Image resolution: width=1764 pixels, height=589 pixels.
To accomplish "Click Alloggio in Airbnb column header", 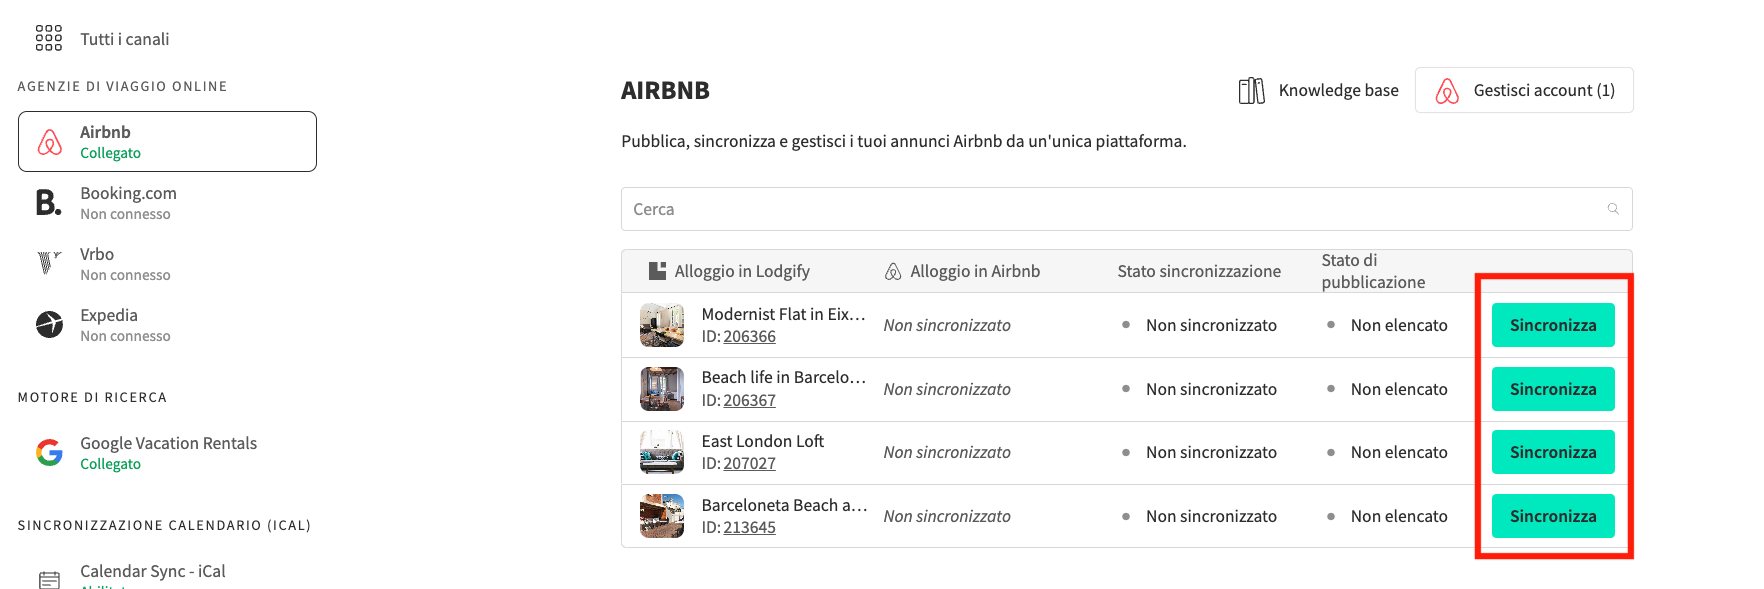I will click(975, 271).
